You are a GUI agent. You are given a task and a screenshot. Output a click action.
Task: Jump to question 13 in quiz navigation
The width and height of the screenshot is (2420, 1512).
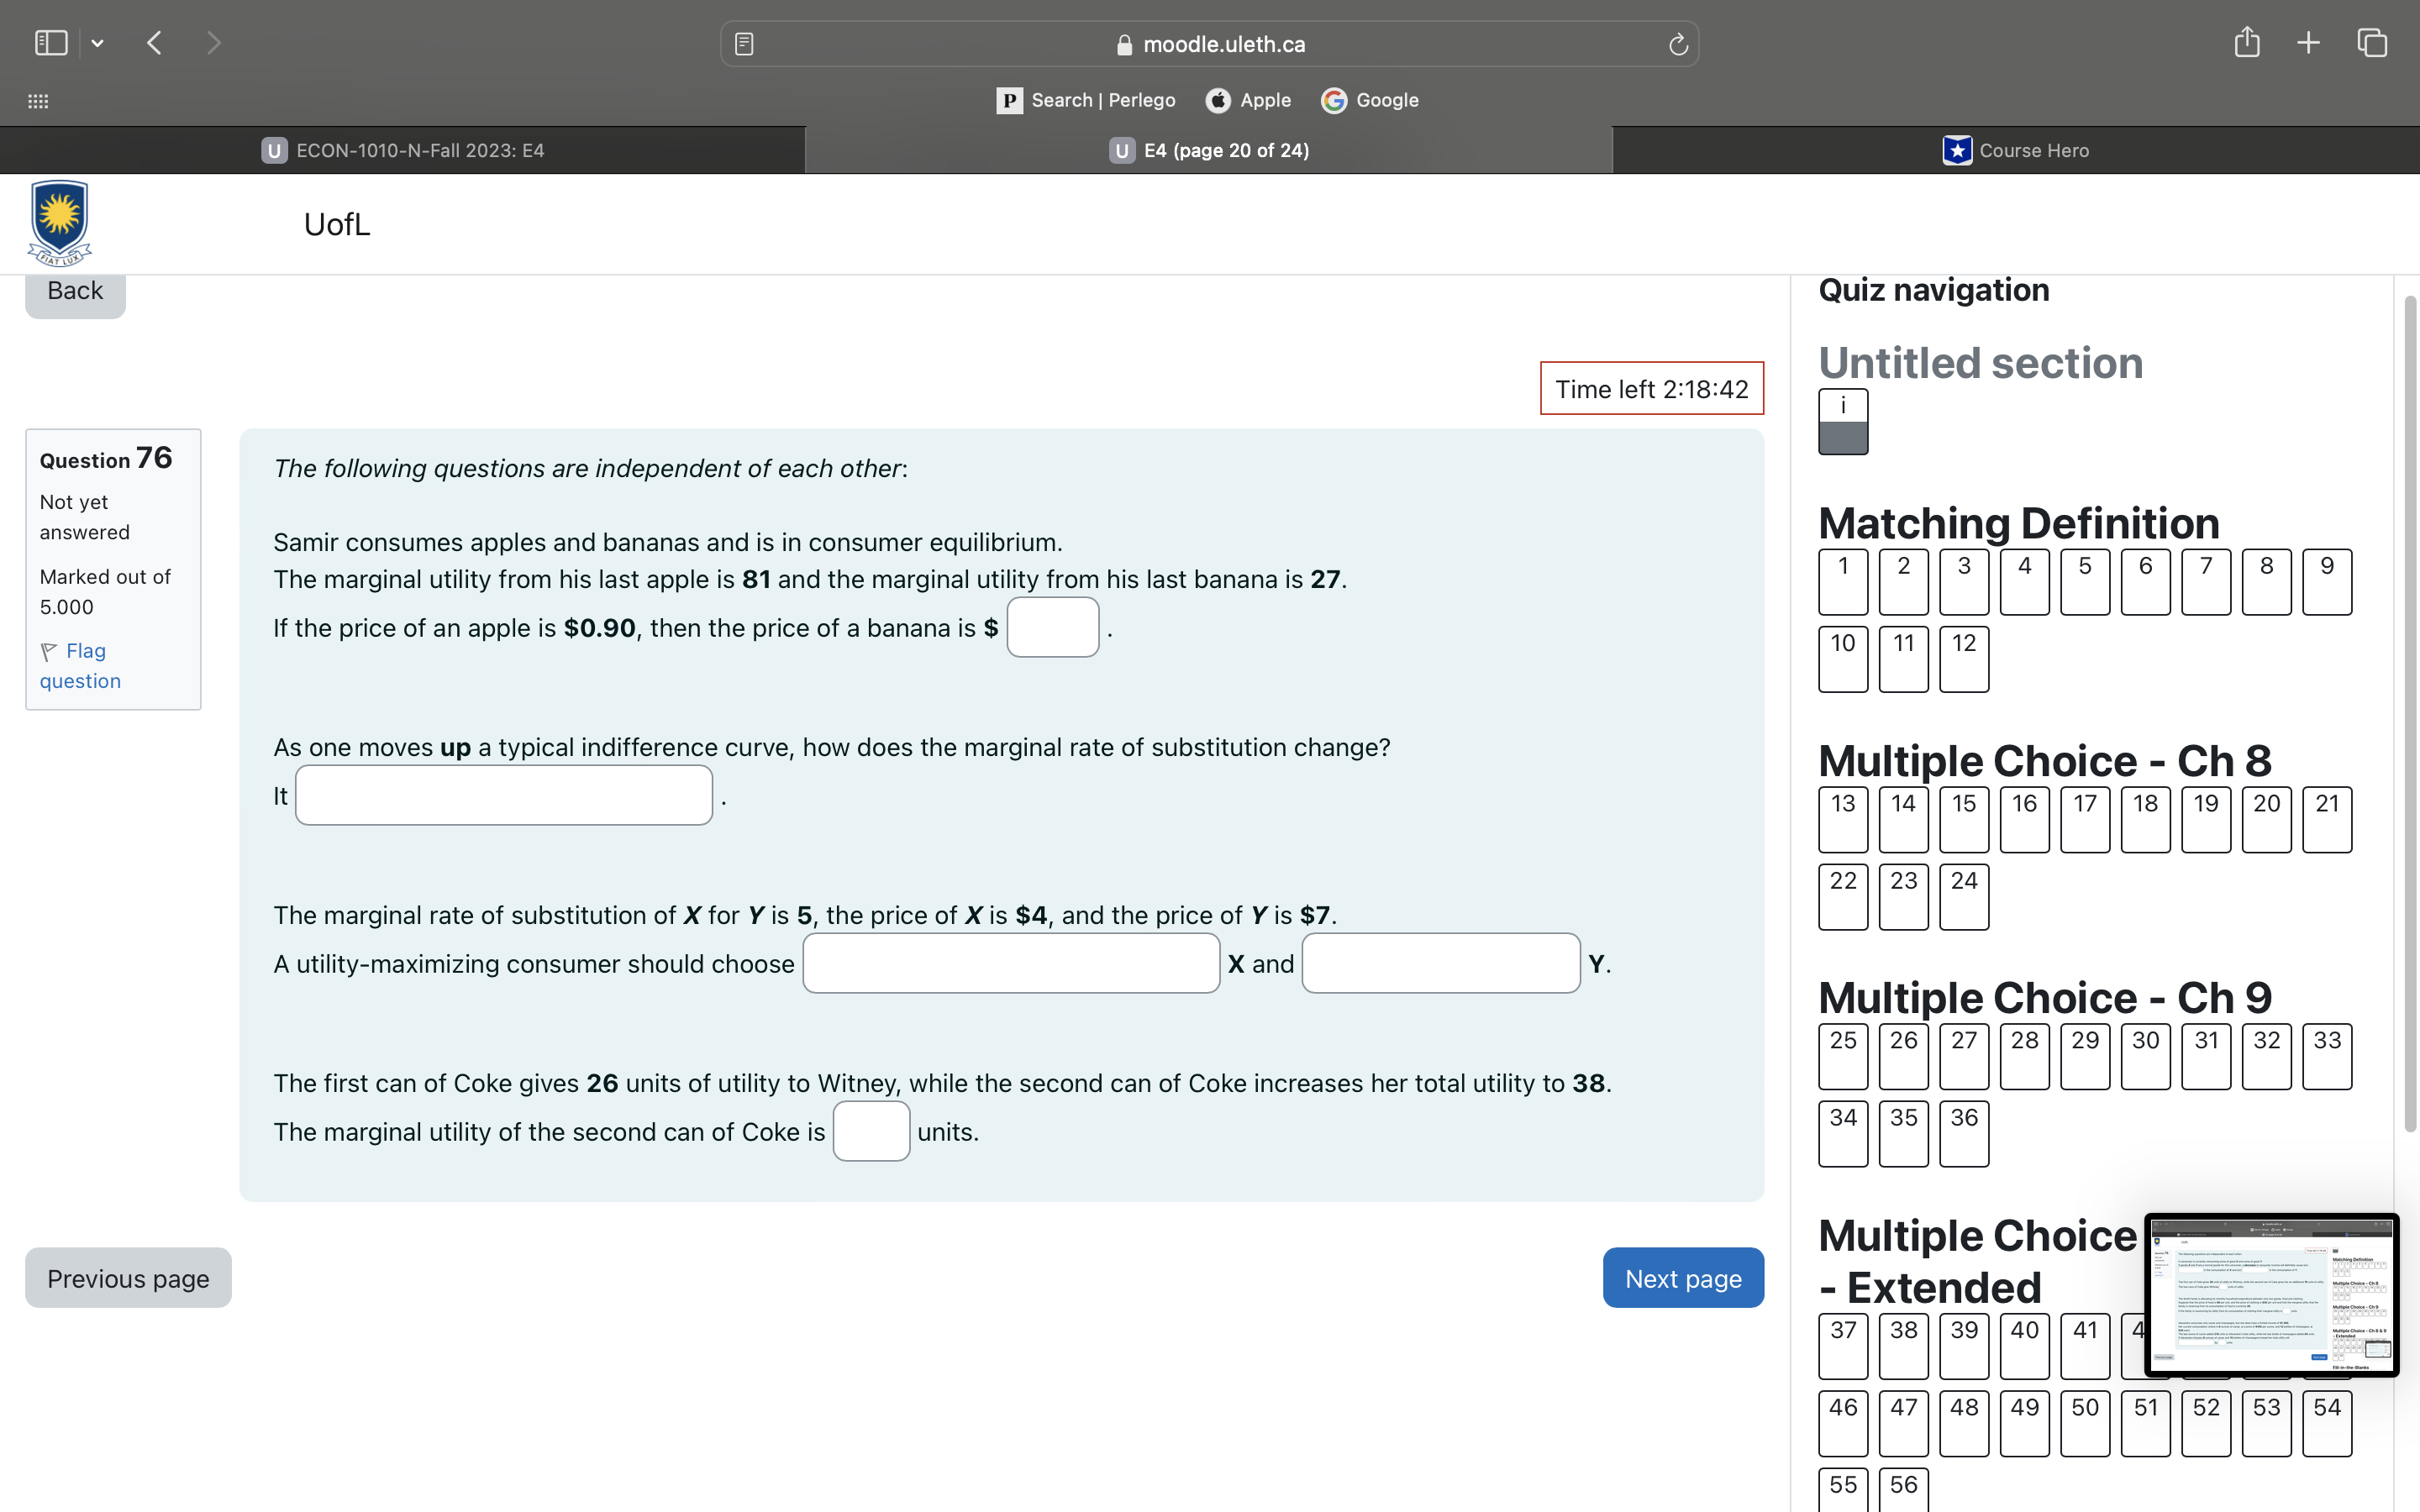pyautogui.click(x=1841, y=818)
